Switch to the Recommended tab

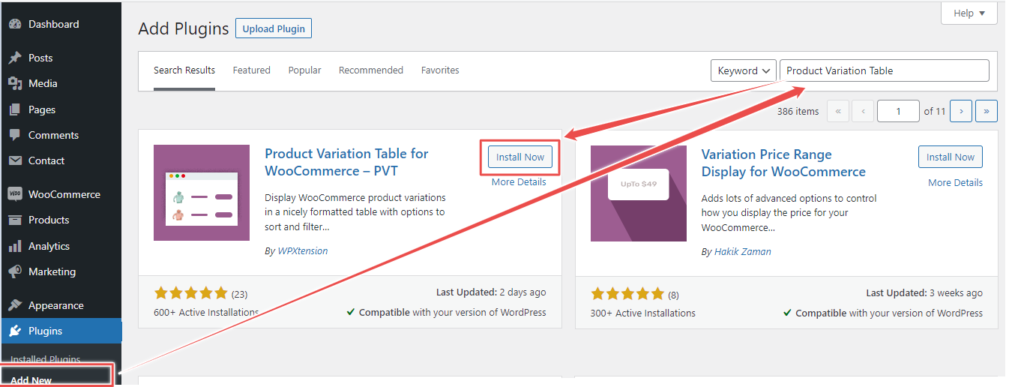371,70
